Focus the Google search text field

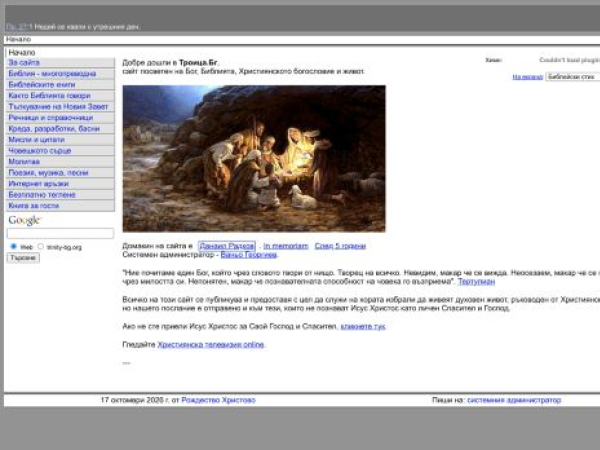coord(60,233)
